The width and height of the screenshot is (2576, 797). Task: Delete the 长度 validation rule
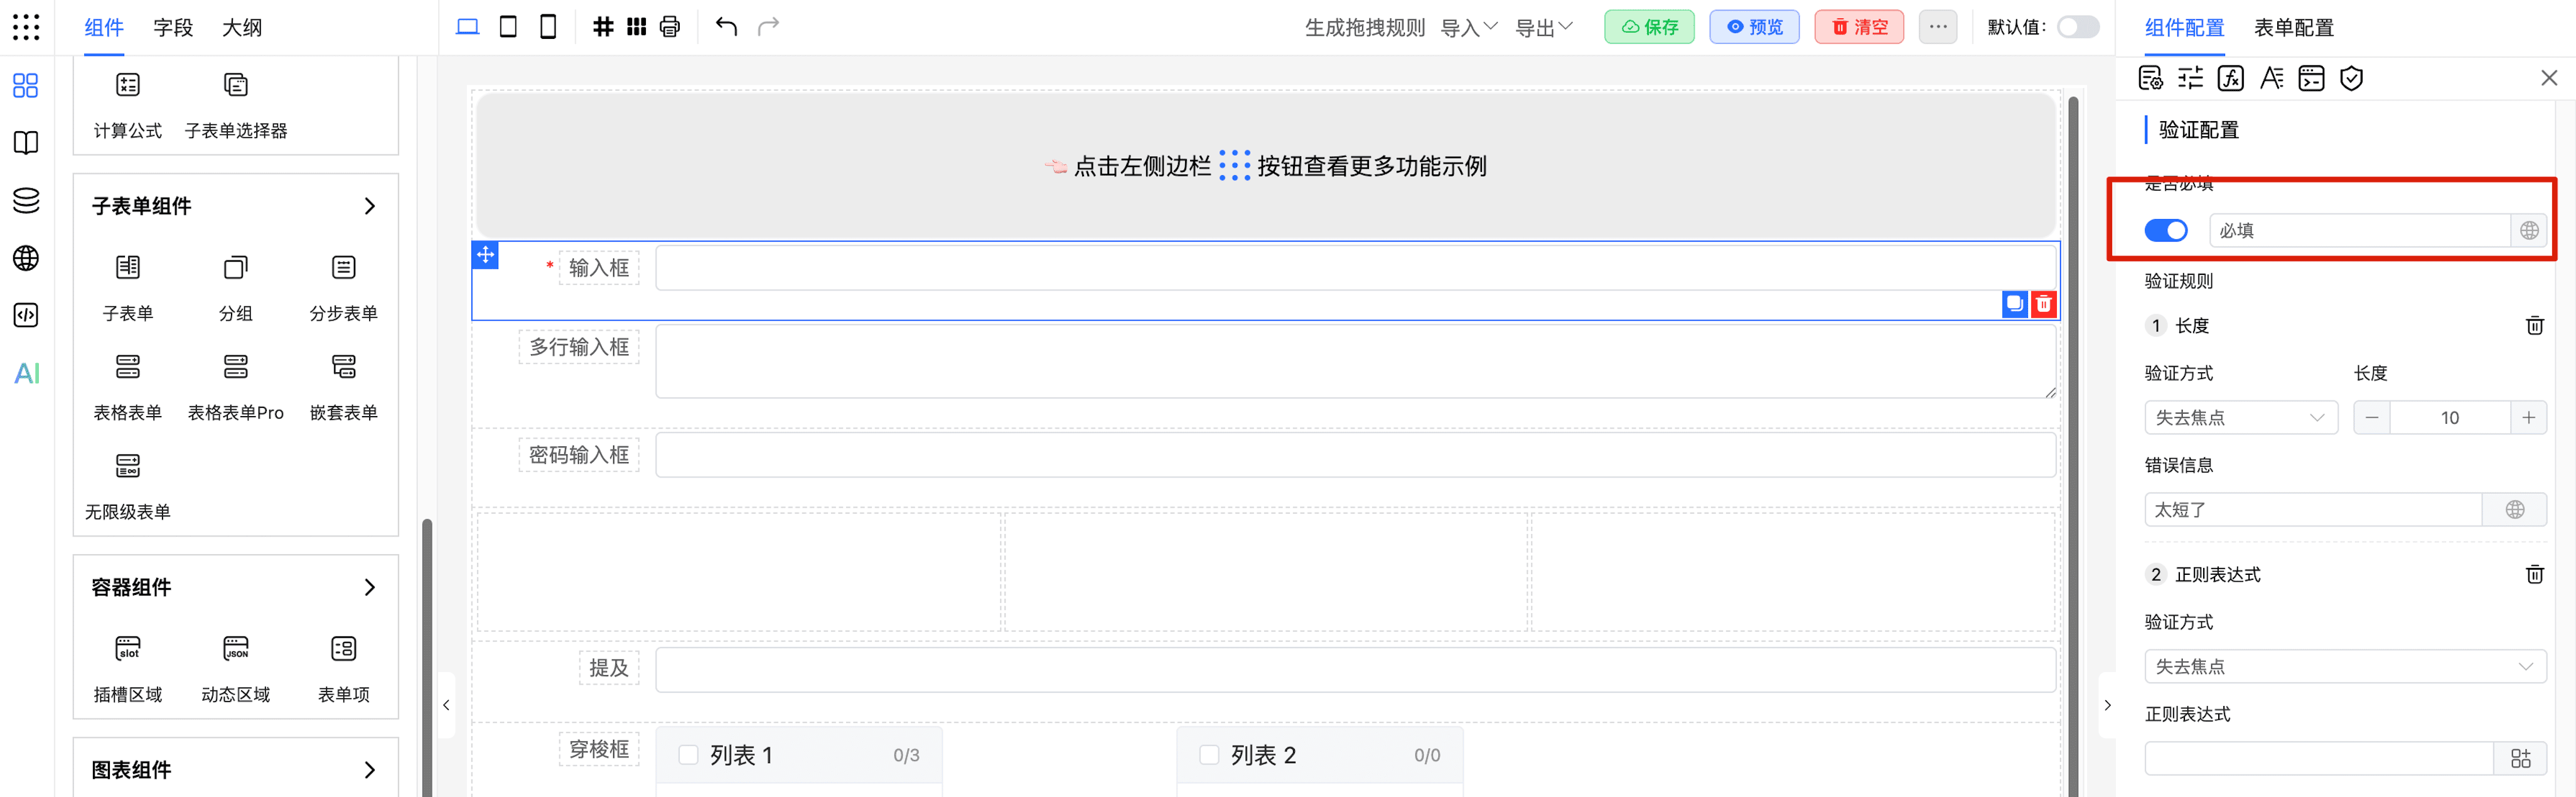[2534, 326]
